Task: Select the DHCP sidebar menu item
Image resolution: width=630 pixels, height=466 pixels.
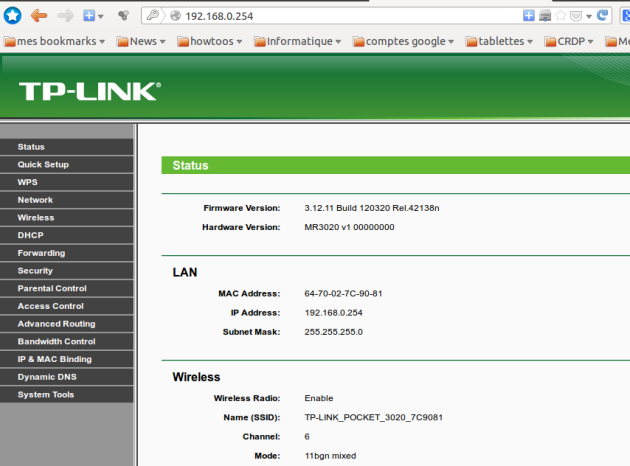Action: [30, 235]
